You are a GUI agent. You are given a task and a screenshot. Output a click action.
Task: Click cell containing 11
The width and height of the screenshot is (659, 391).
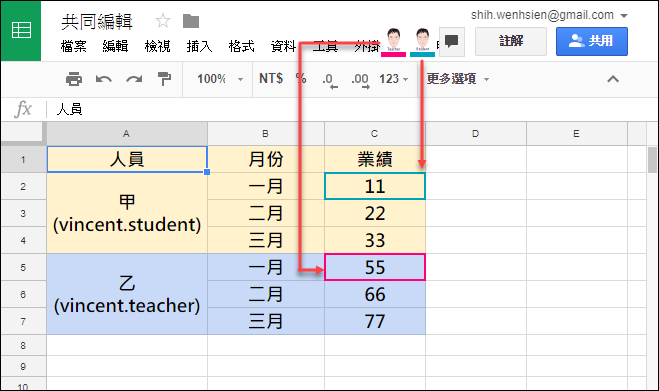pyautogui.click(x=374, y=186)
